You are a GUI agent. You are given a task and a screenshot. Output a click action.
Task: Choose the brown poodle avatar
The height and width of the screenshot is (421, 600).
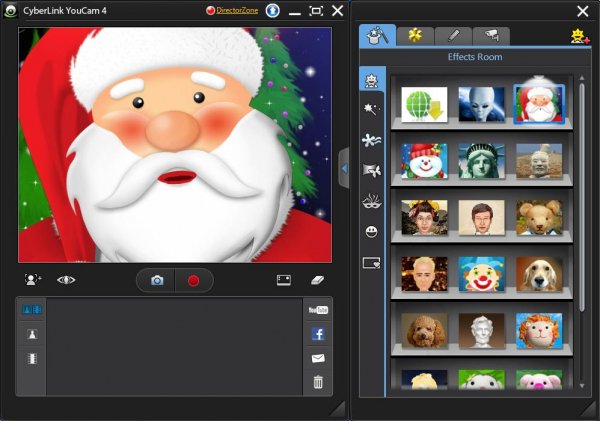(x=424, y=331)
